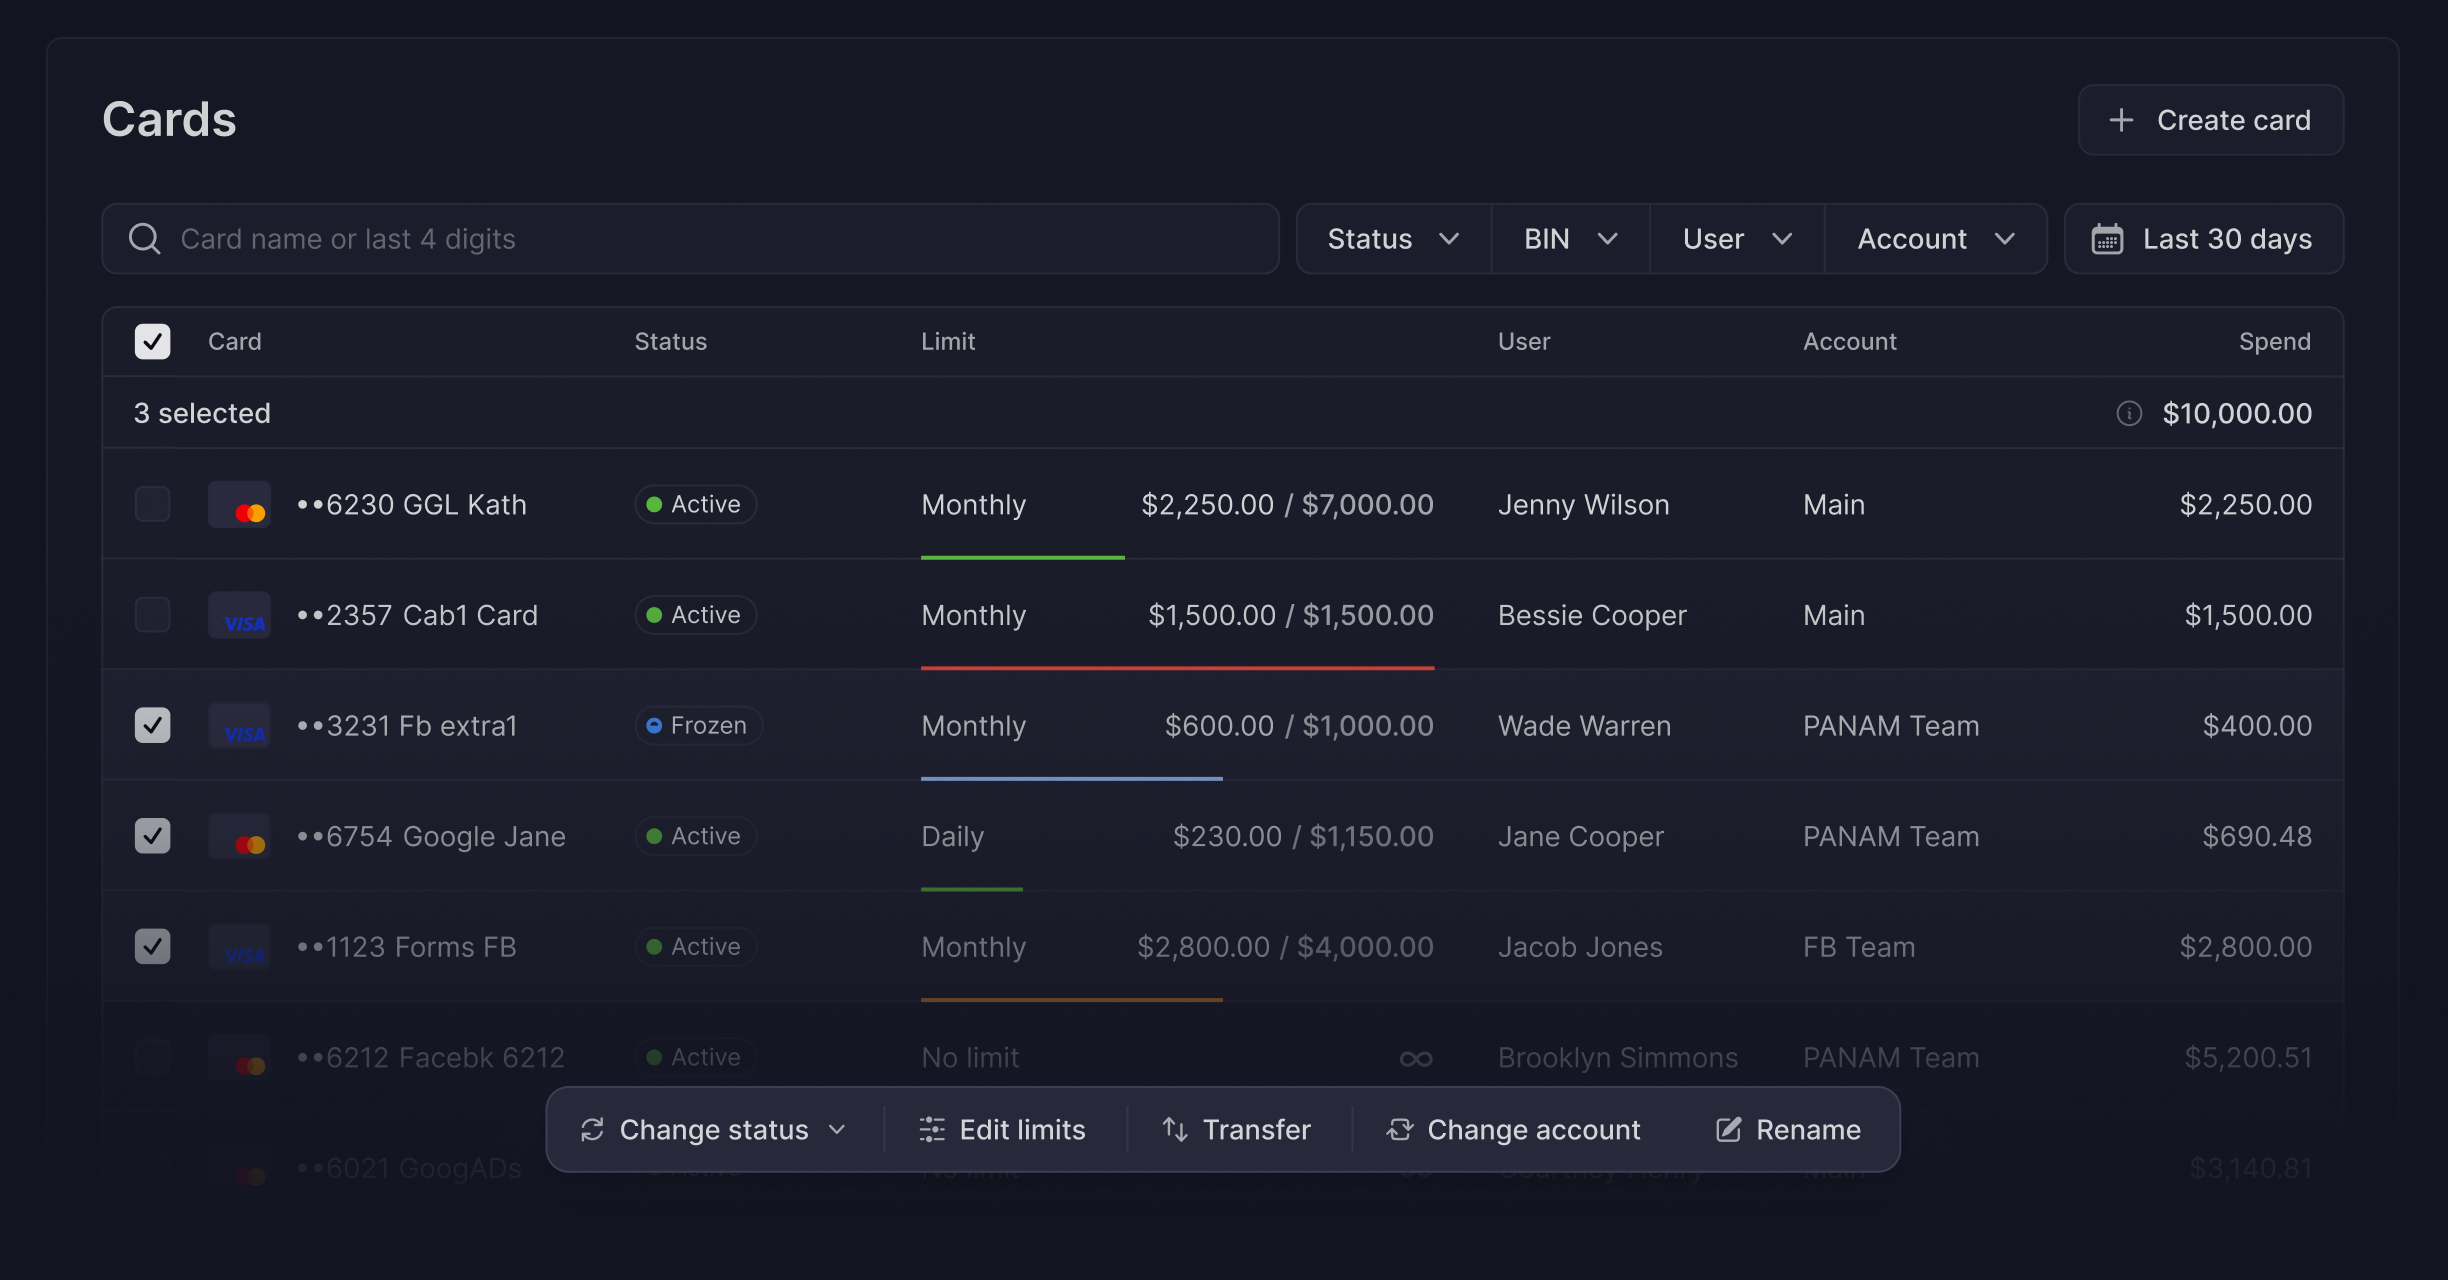Click the info icon beside $10,000.00 total
This screenshot has height=1280, width=2448.
pos(2129,413)
